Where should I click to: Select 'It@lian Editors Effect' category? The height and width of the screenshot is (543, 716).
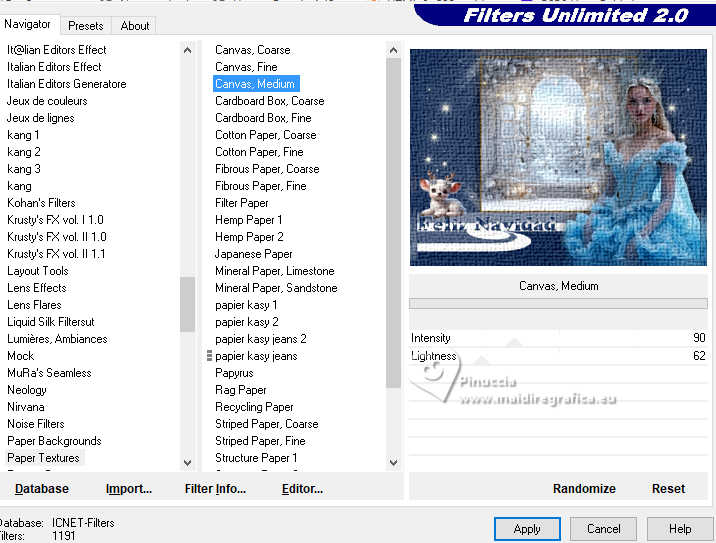[56, 50]
